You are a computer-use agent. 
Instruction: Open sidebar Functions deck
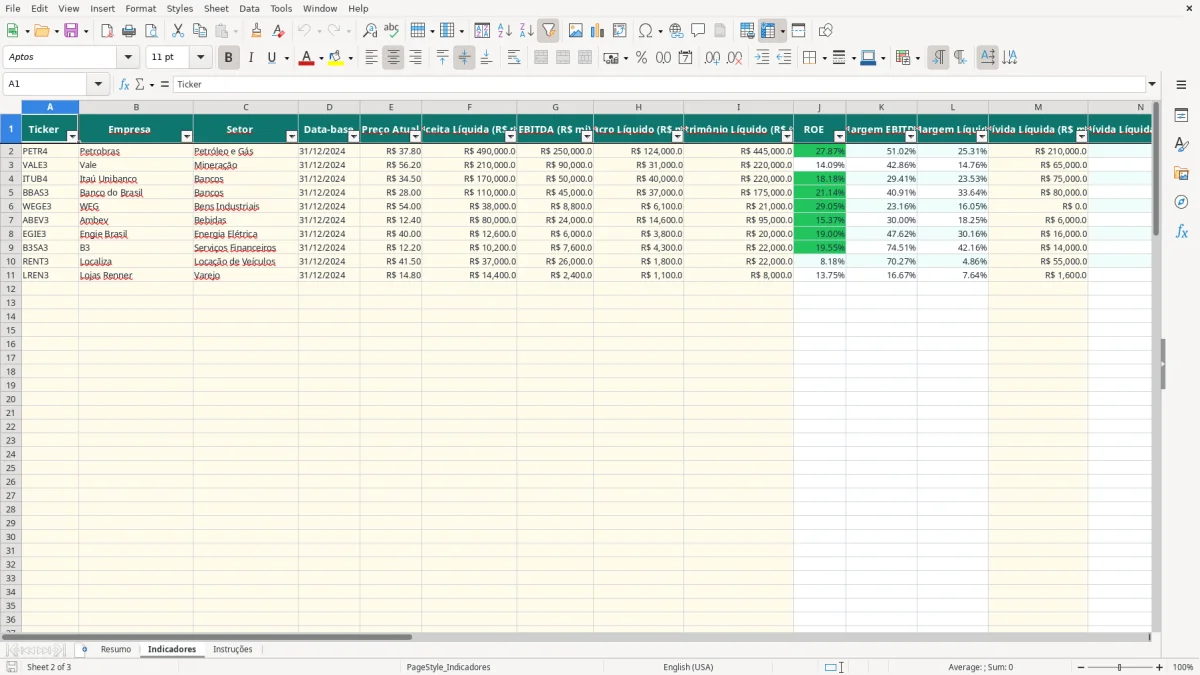(1181, 231)
